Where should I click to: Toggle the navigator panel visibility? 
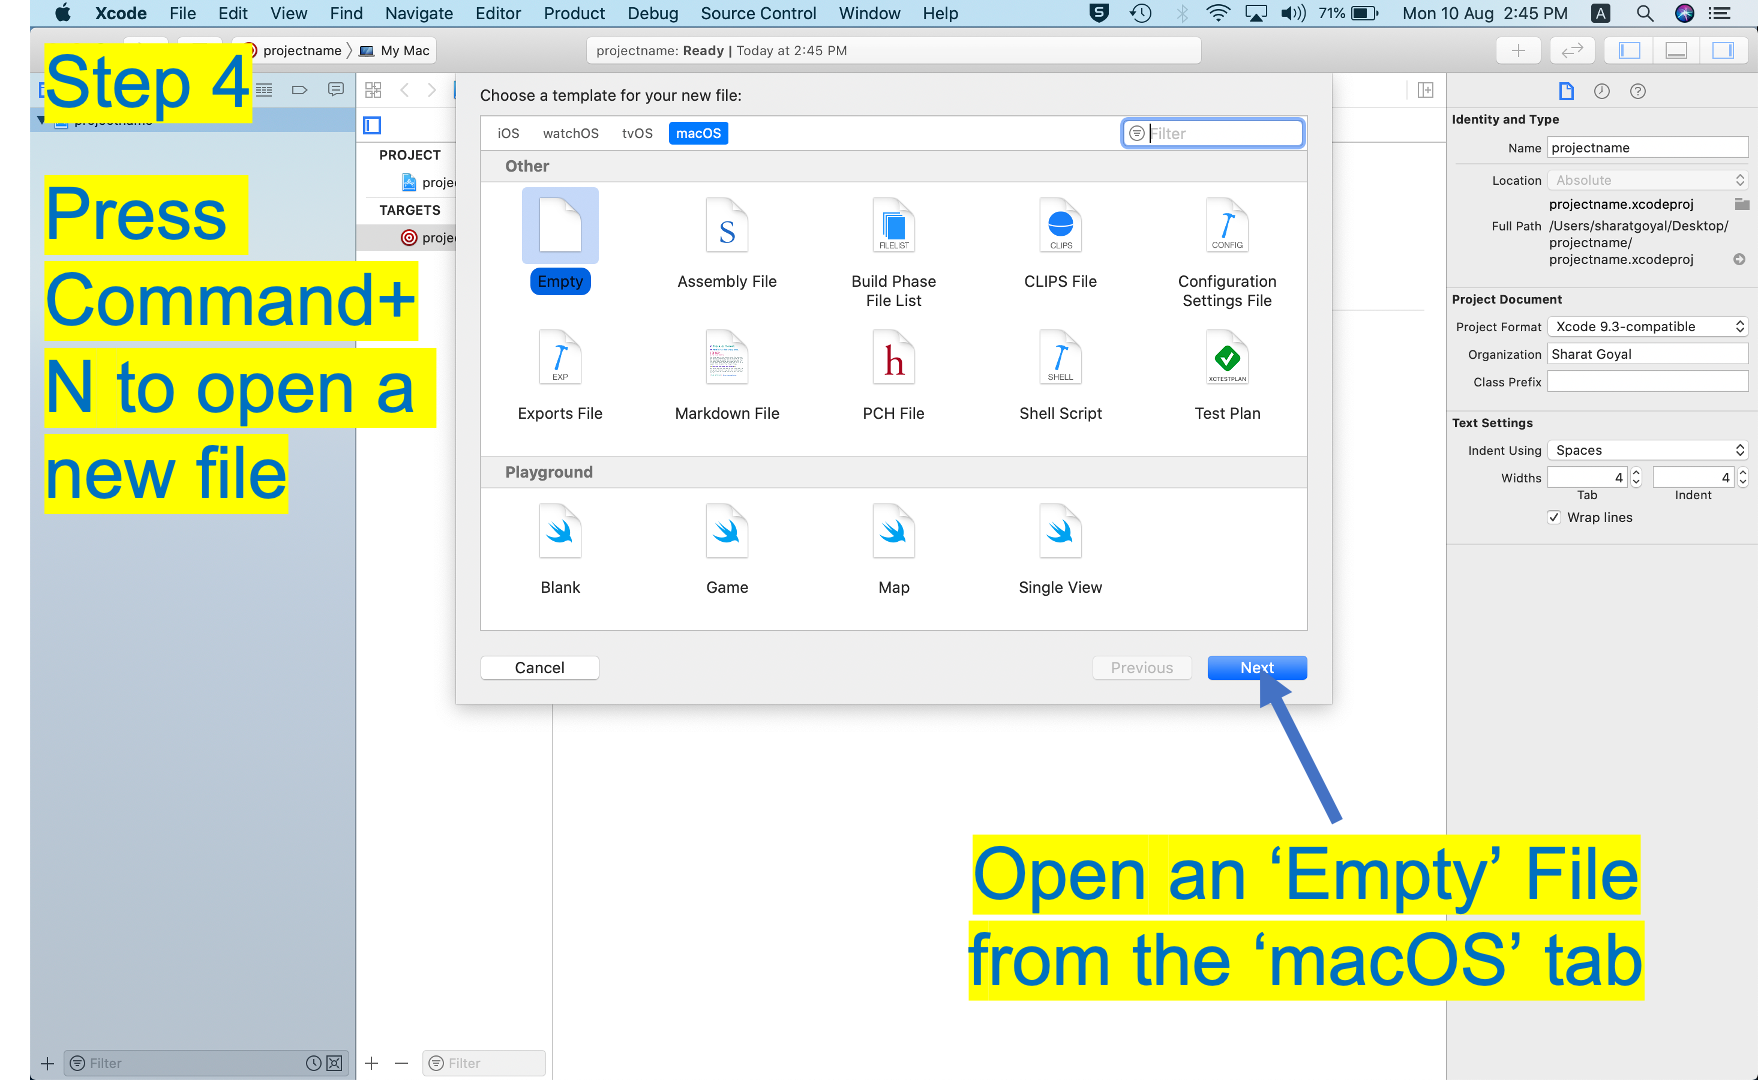coord(1630,50)
